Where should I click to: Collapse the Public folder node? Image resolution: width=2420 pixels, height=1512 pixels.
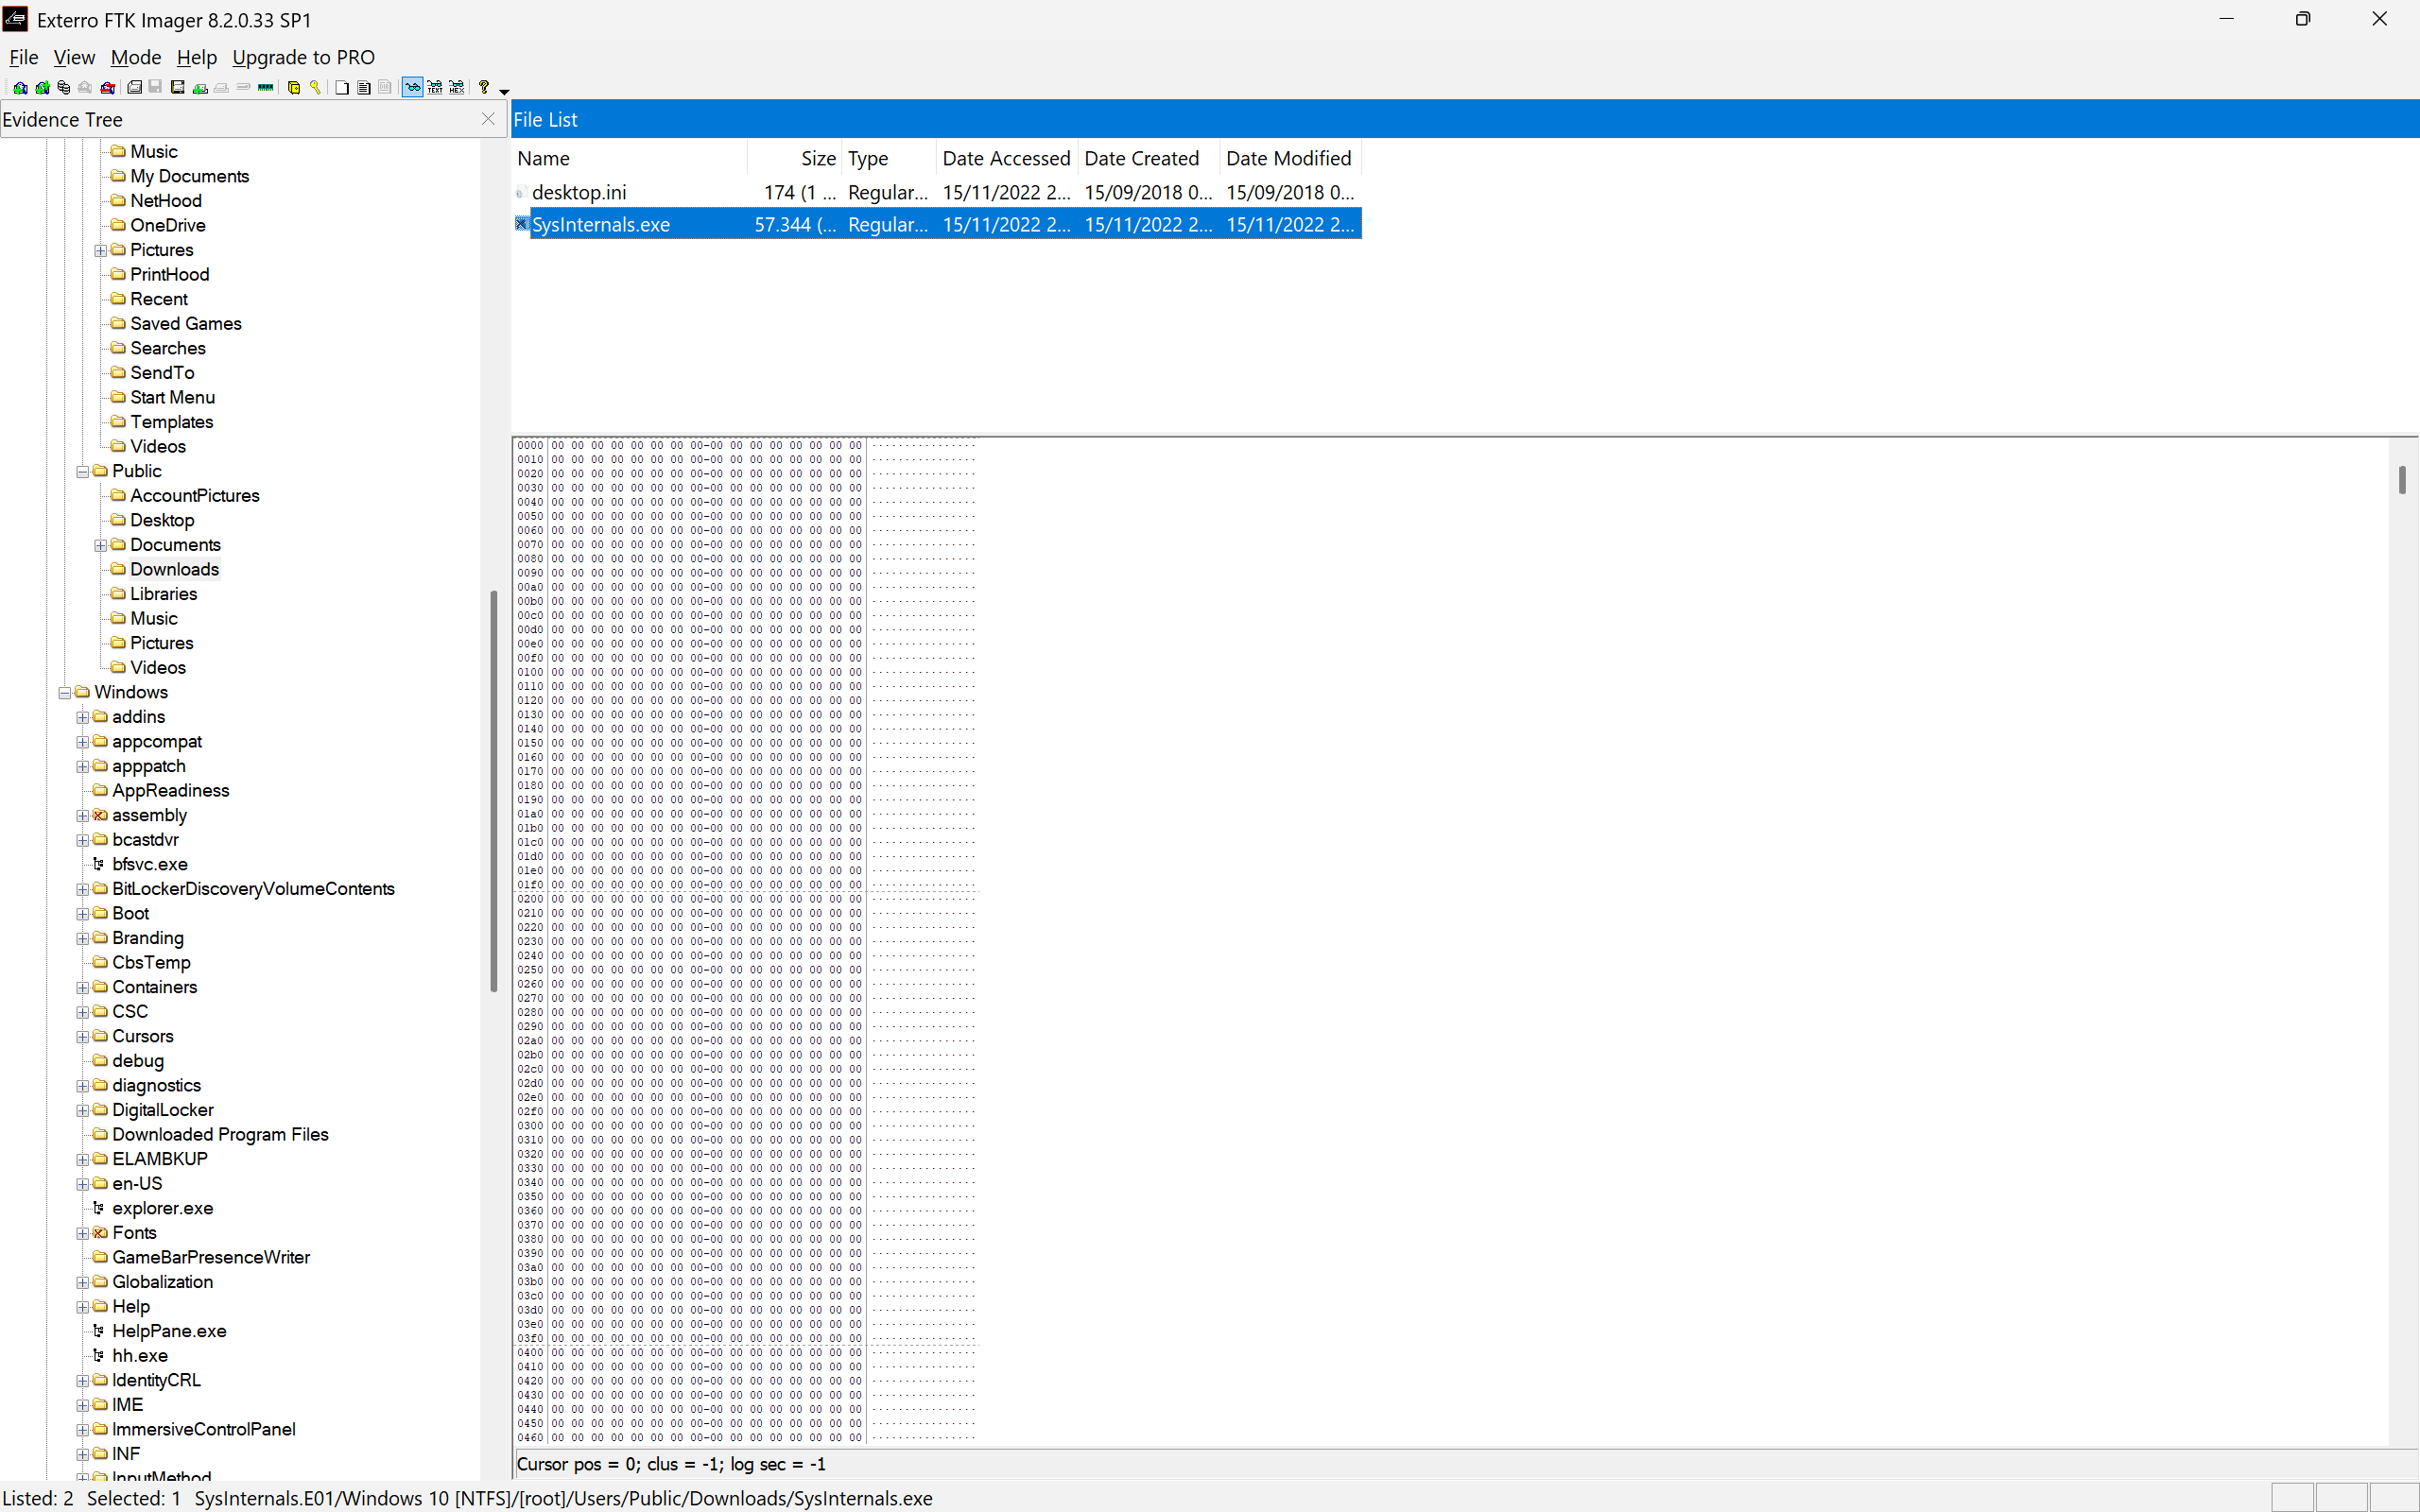tap(83, 471)
